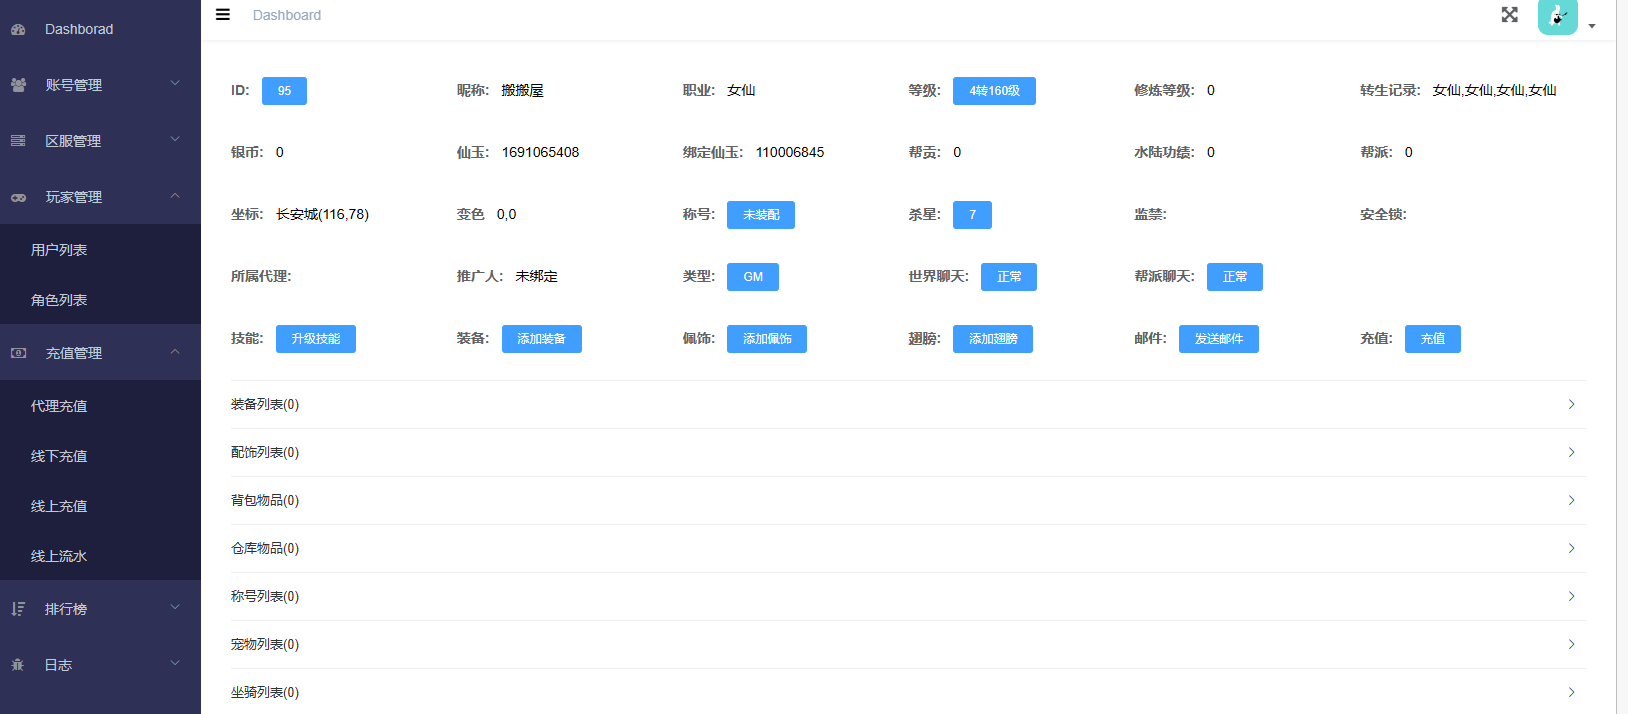1628x714 pixels.
Task: Go to 角色列表 page
Action: pos(59,300)
